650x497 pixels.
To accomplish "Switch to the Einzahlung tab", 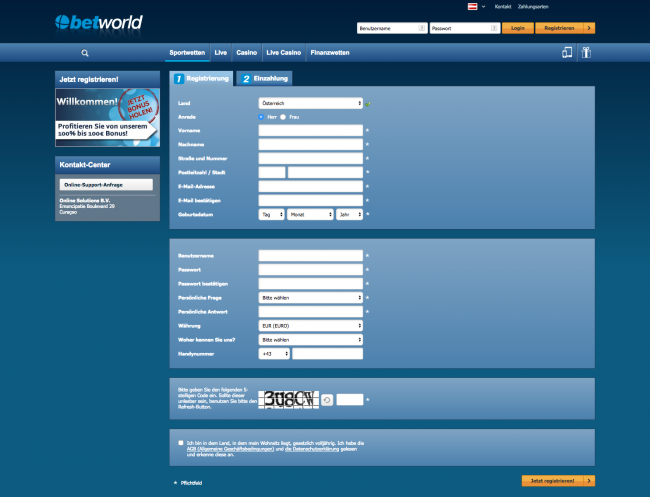I will tap(264, 78).
